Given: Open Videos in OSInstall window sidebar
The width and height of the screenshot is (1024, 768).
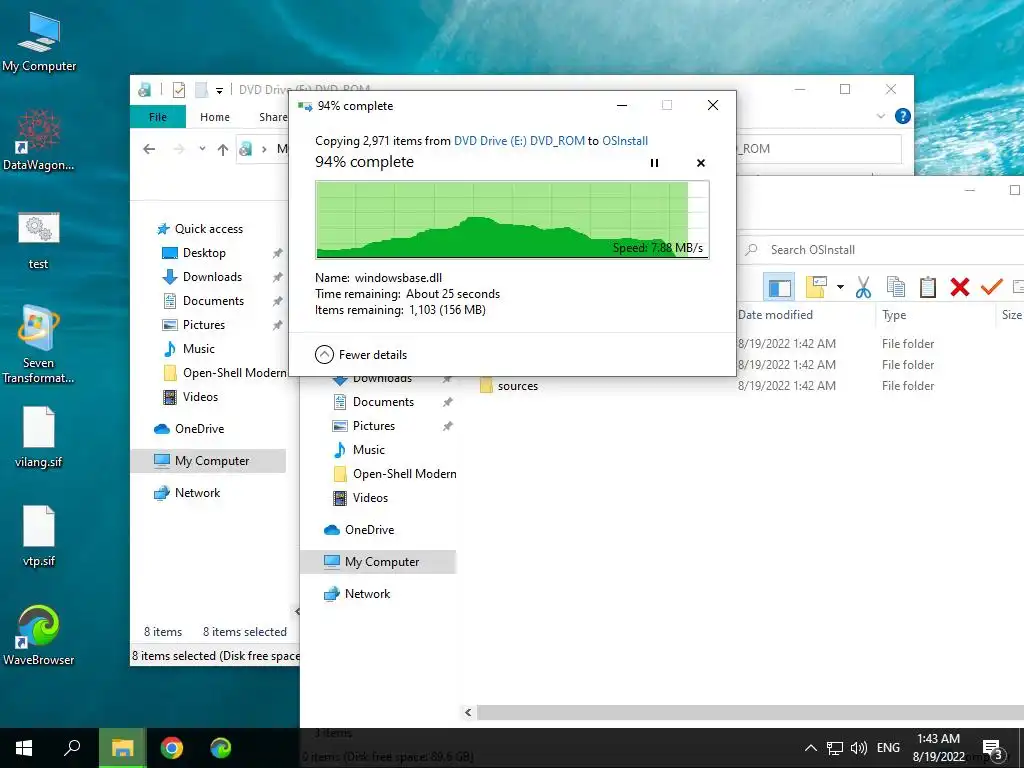Looking at the screenshot, I should point(360,498).
